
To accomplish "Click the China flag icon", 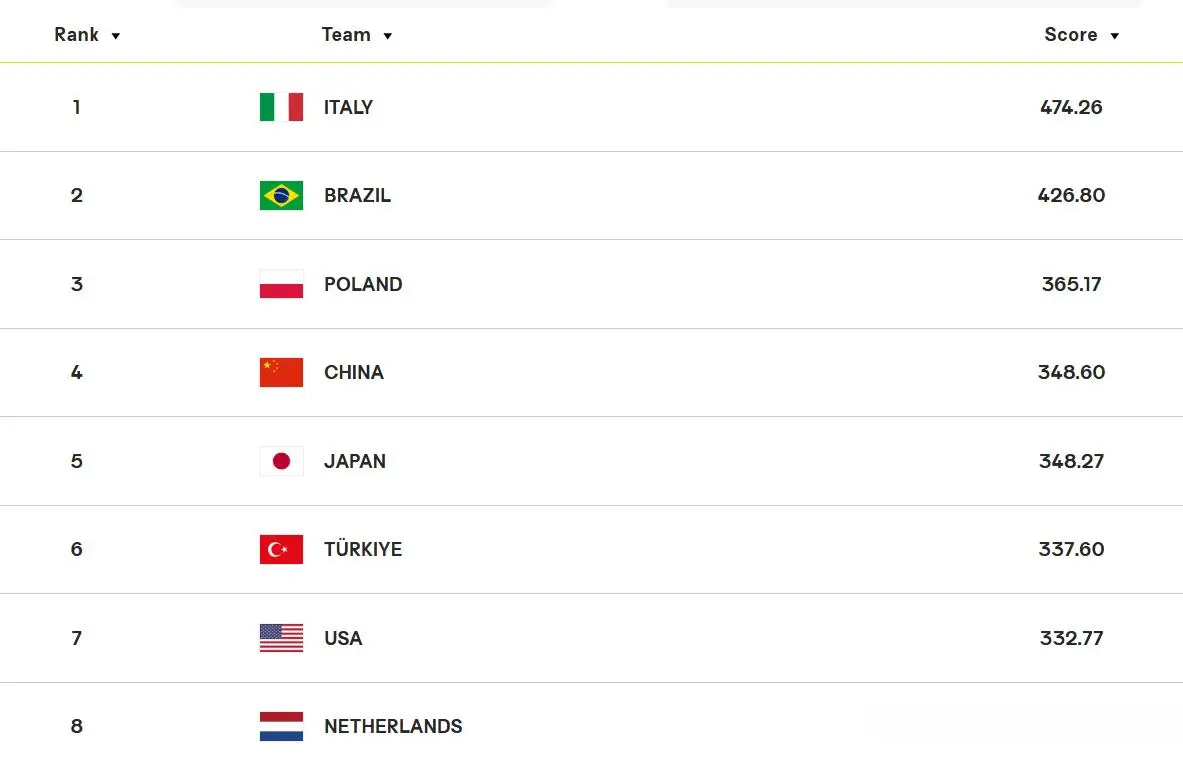I will pyautogui.click(x=281, y=373).
